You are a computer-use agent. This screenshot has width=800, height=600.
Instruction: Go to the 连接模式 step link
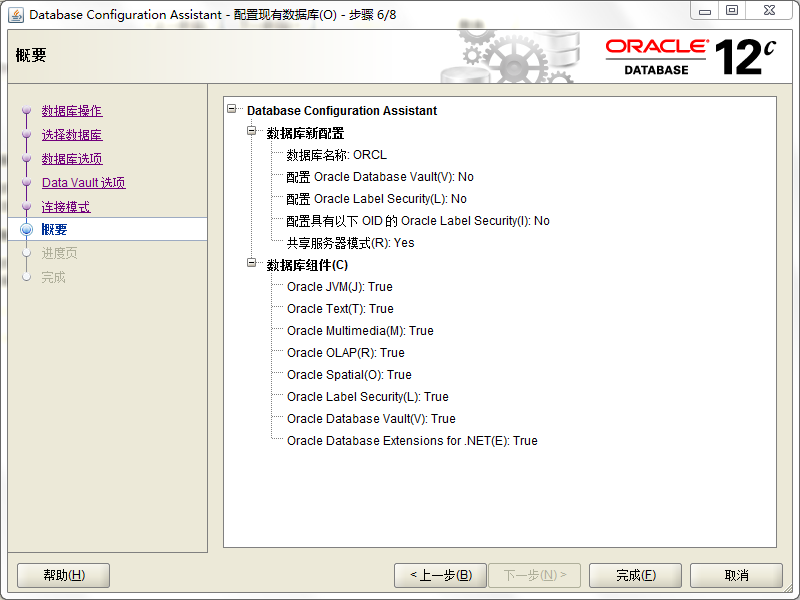pyautogui.click(x=66, y=207)
